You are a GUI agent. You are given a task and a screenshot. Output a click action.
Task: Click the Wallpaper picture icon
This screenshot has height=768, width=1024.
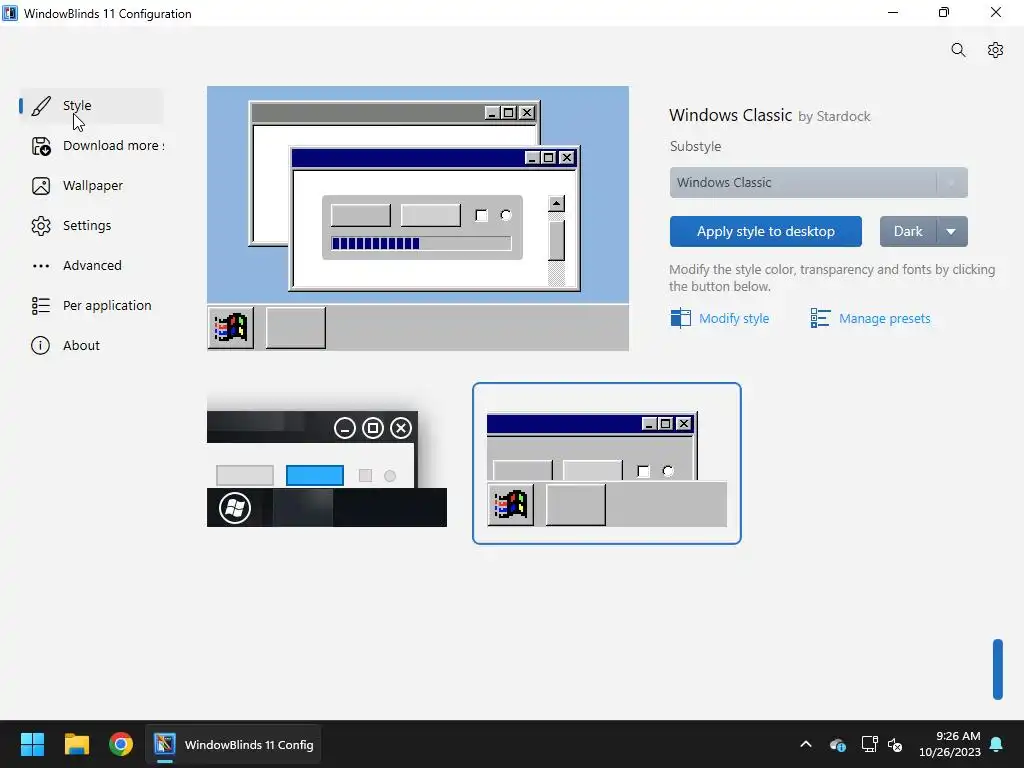(41, 186)
